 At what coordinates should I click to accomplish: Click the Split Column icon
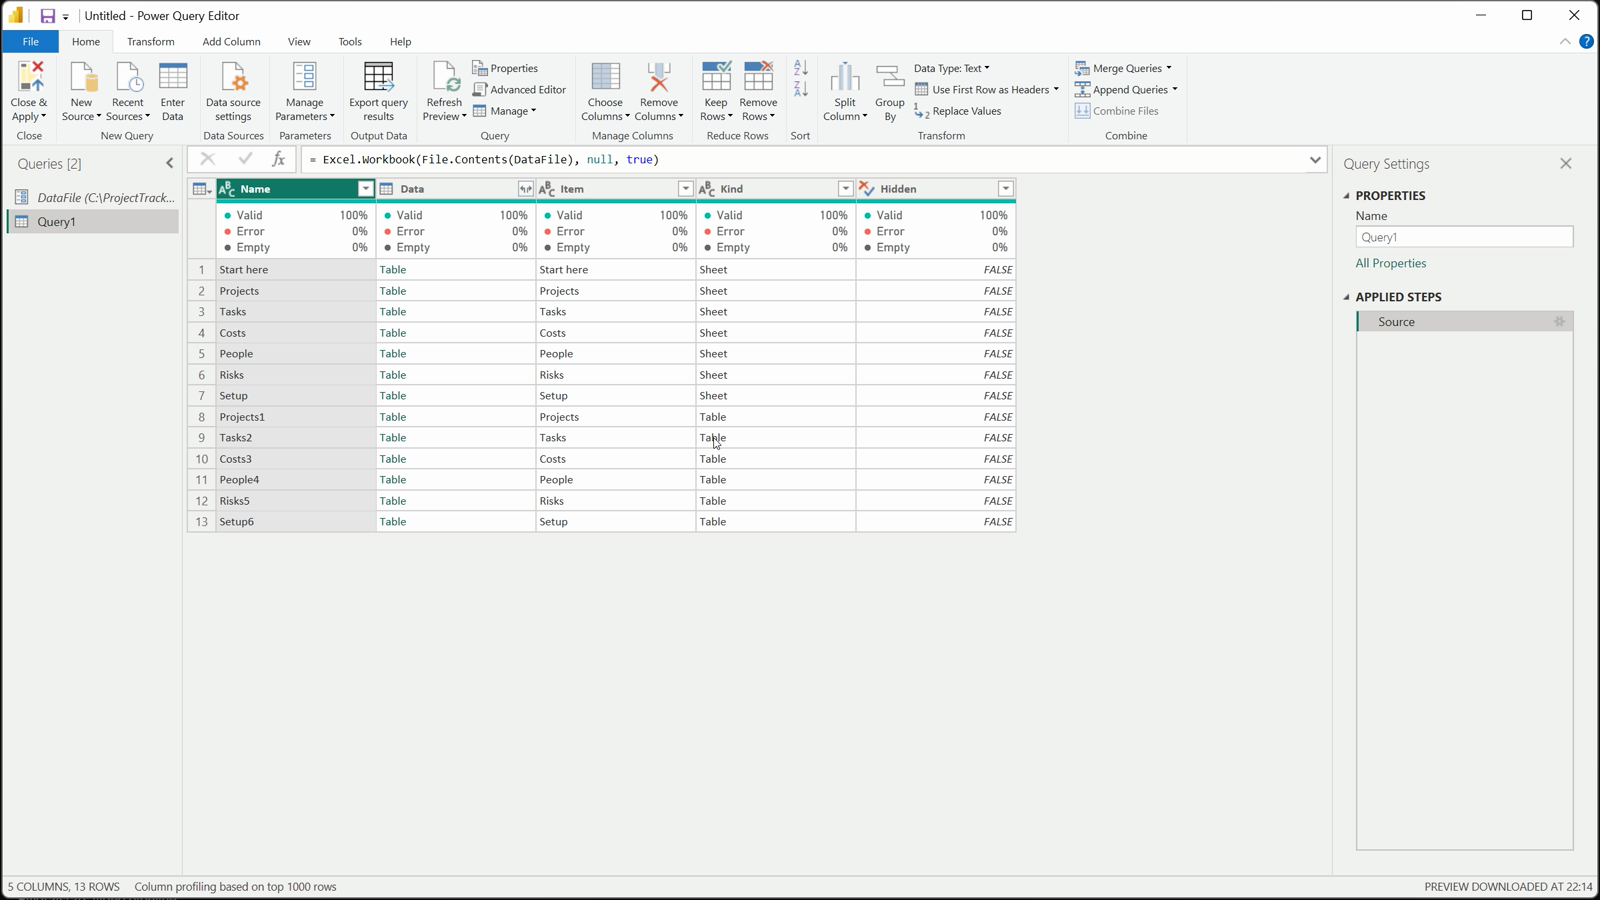tap(845, 78)
